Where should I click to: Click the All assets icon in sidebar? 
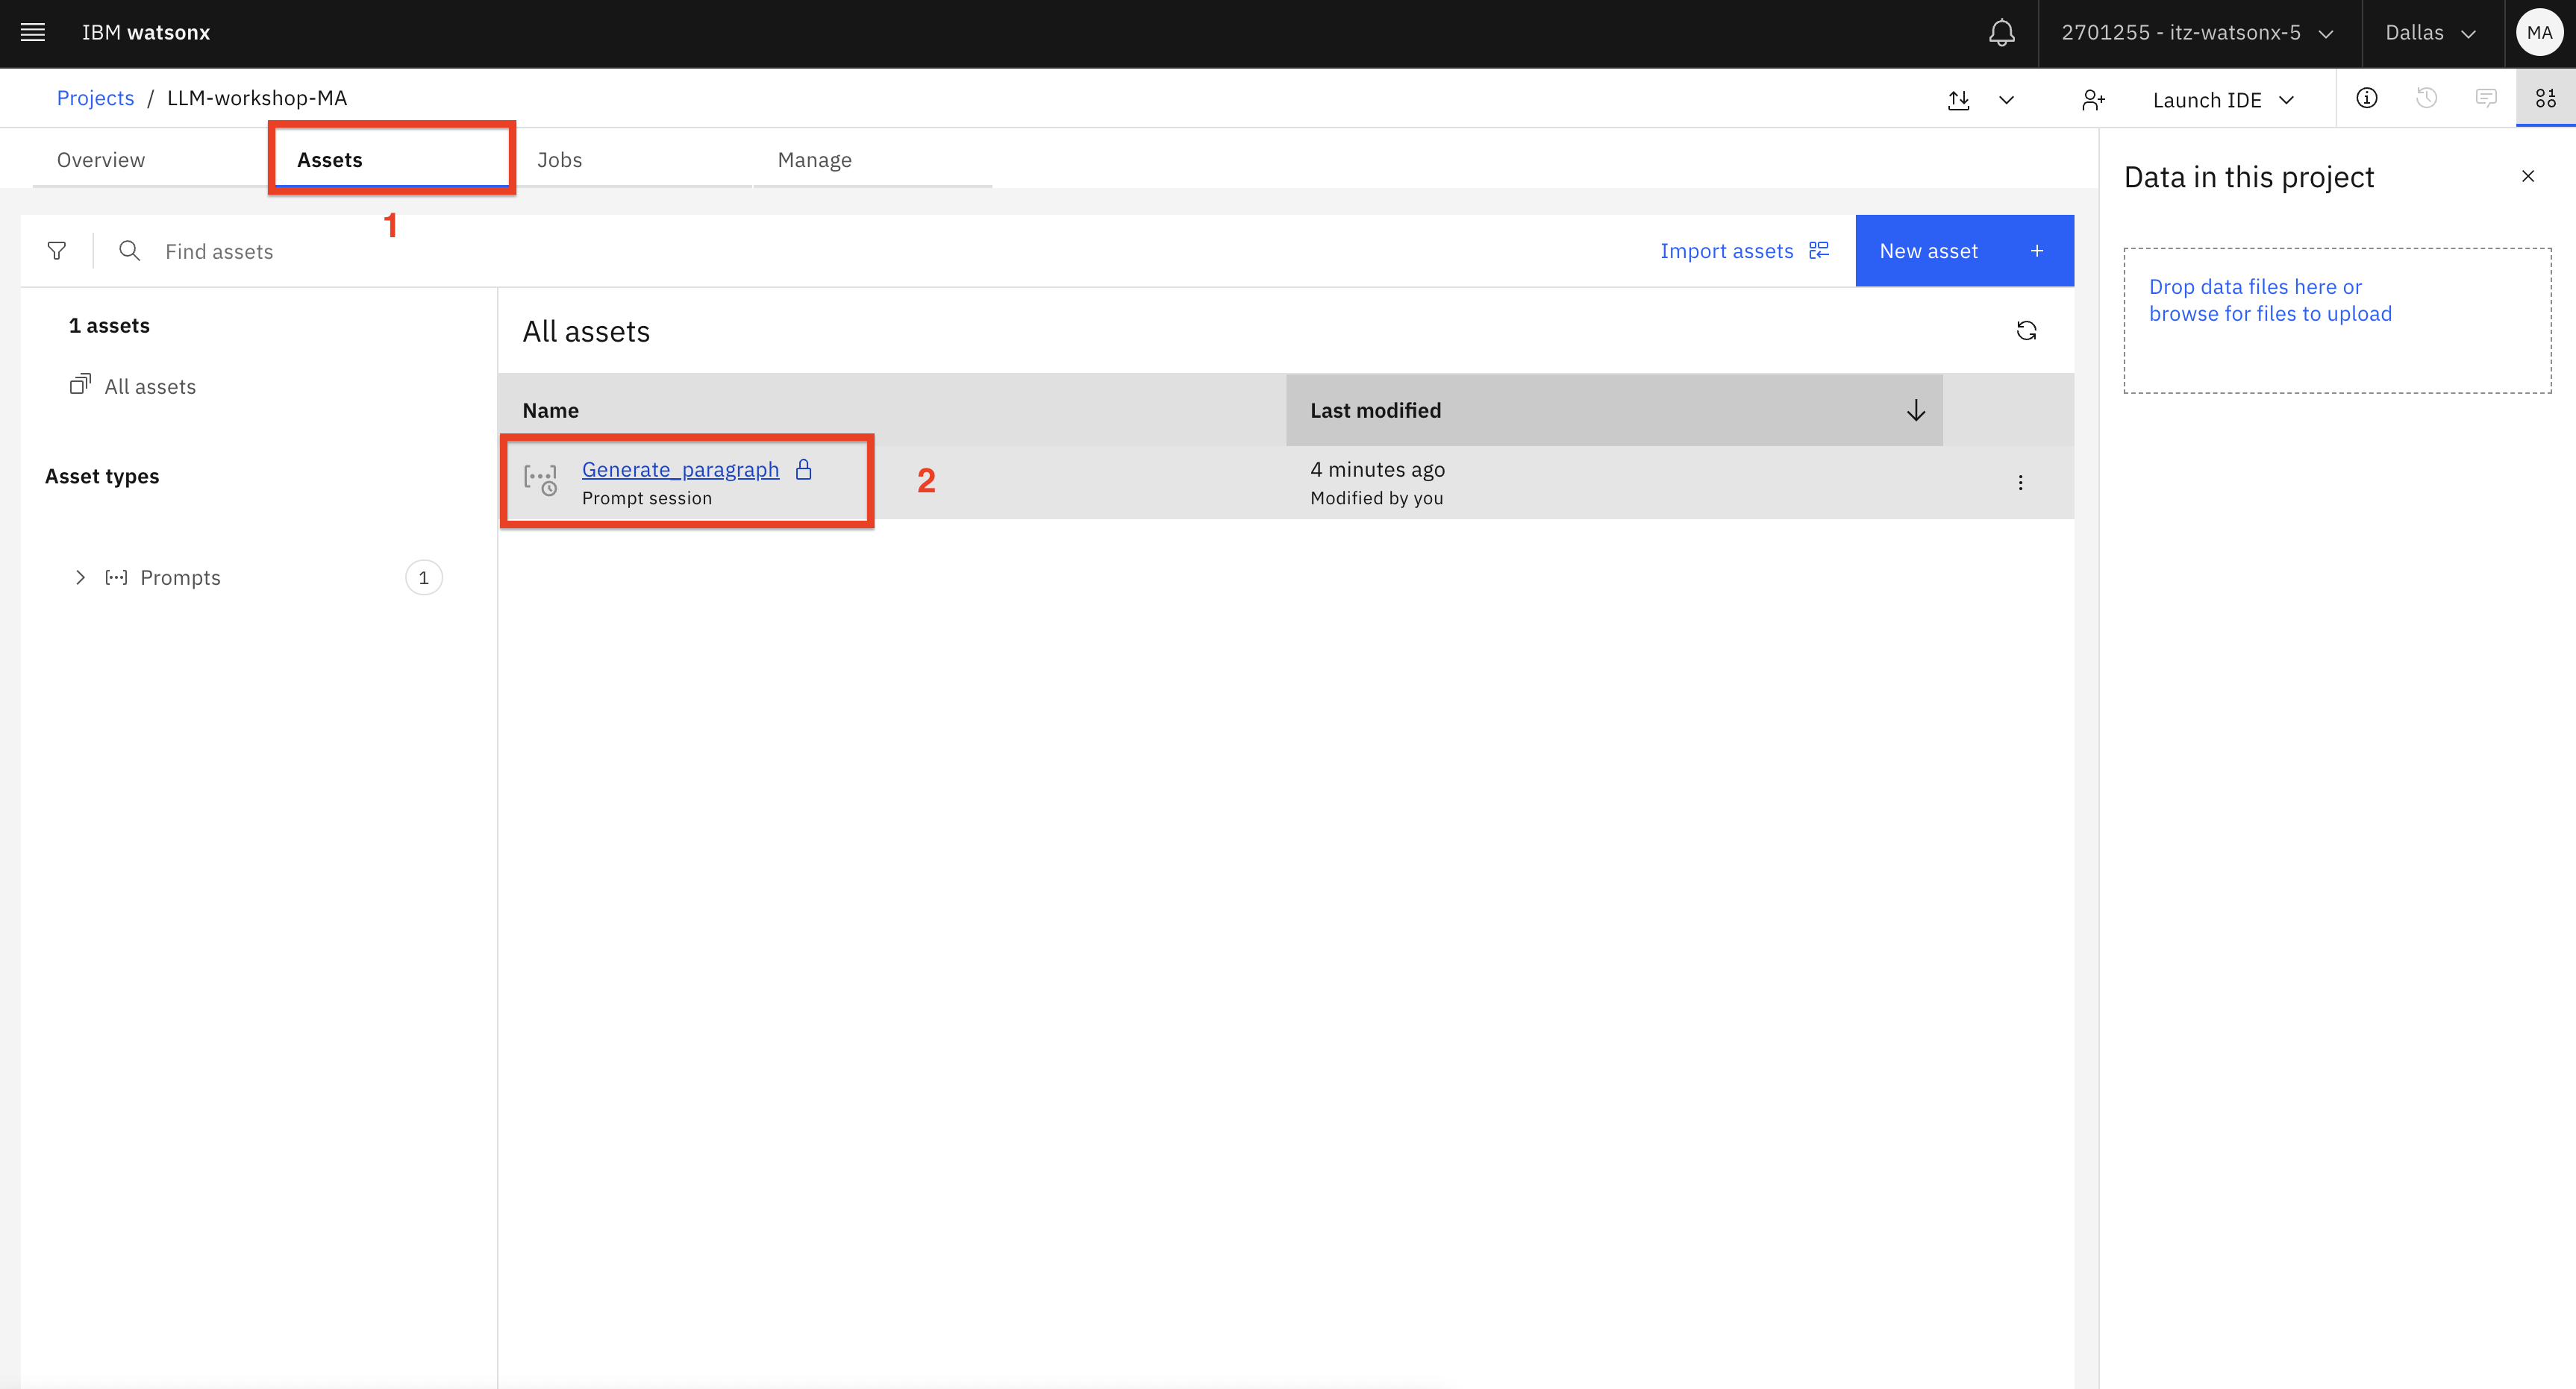pyautogui.click(x=80, y=384)
